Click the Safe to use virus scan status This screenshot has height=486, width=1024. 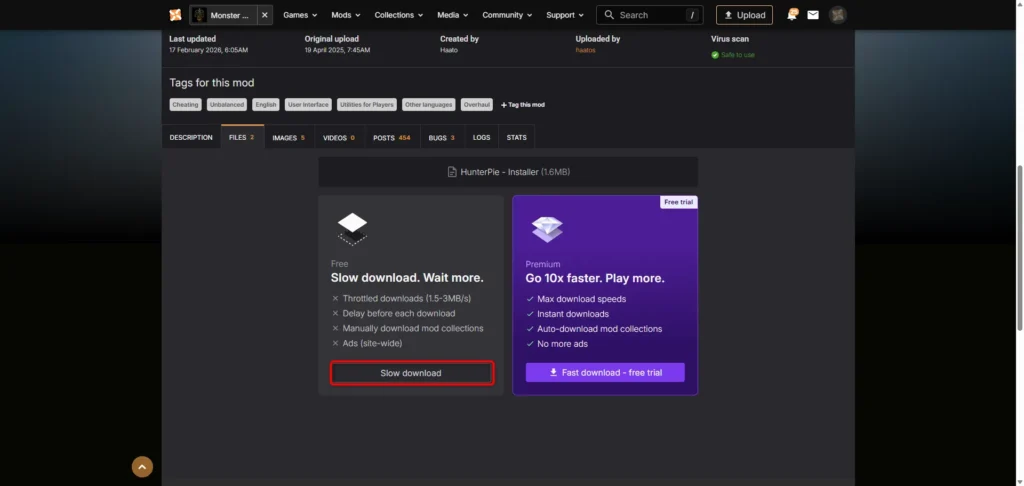[x=733, y=55]
